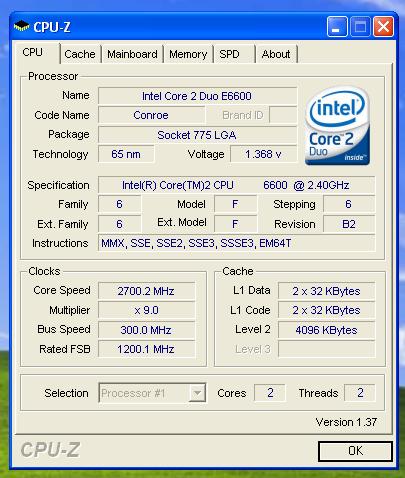Image resolution: width=405 pixels, height=478 pixels.
Task: Click the OK button
Action: [x=355, y=451]
